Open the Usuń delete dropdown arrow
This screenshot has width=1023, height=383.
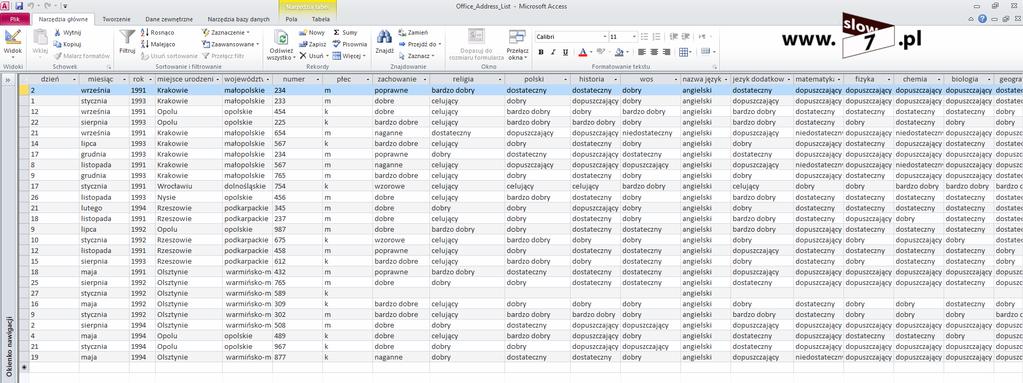pos(328,56)
